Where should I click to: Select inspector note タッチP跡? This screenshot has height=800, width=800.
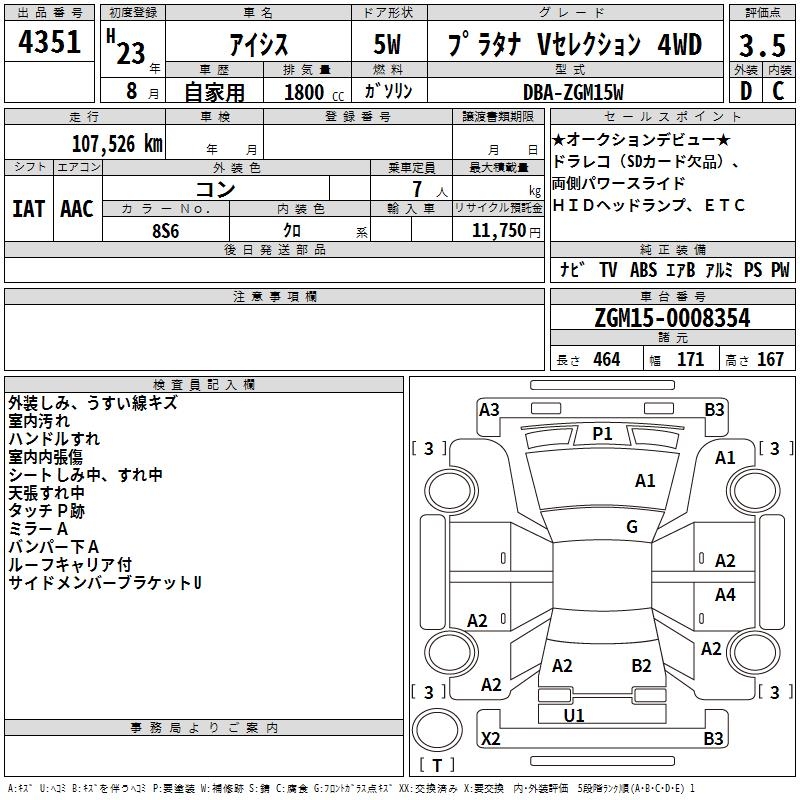pos(46,511)
